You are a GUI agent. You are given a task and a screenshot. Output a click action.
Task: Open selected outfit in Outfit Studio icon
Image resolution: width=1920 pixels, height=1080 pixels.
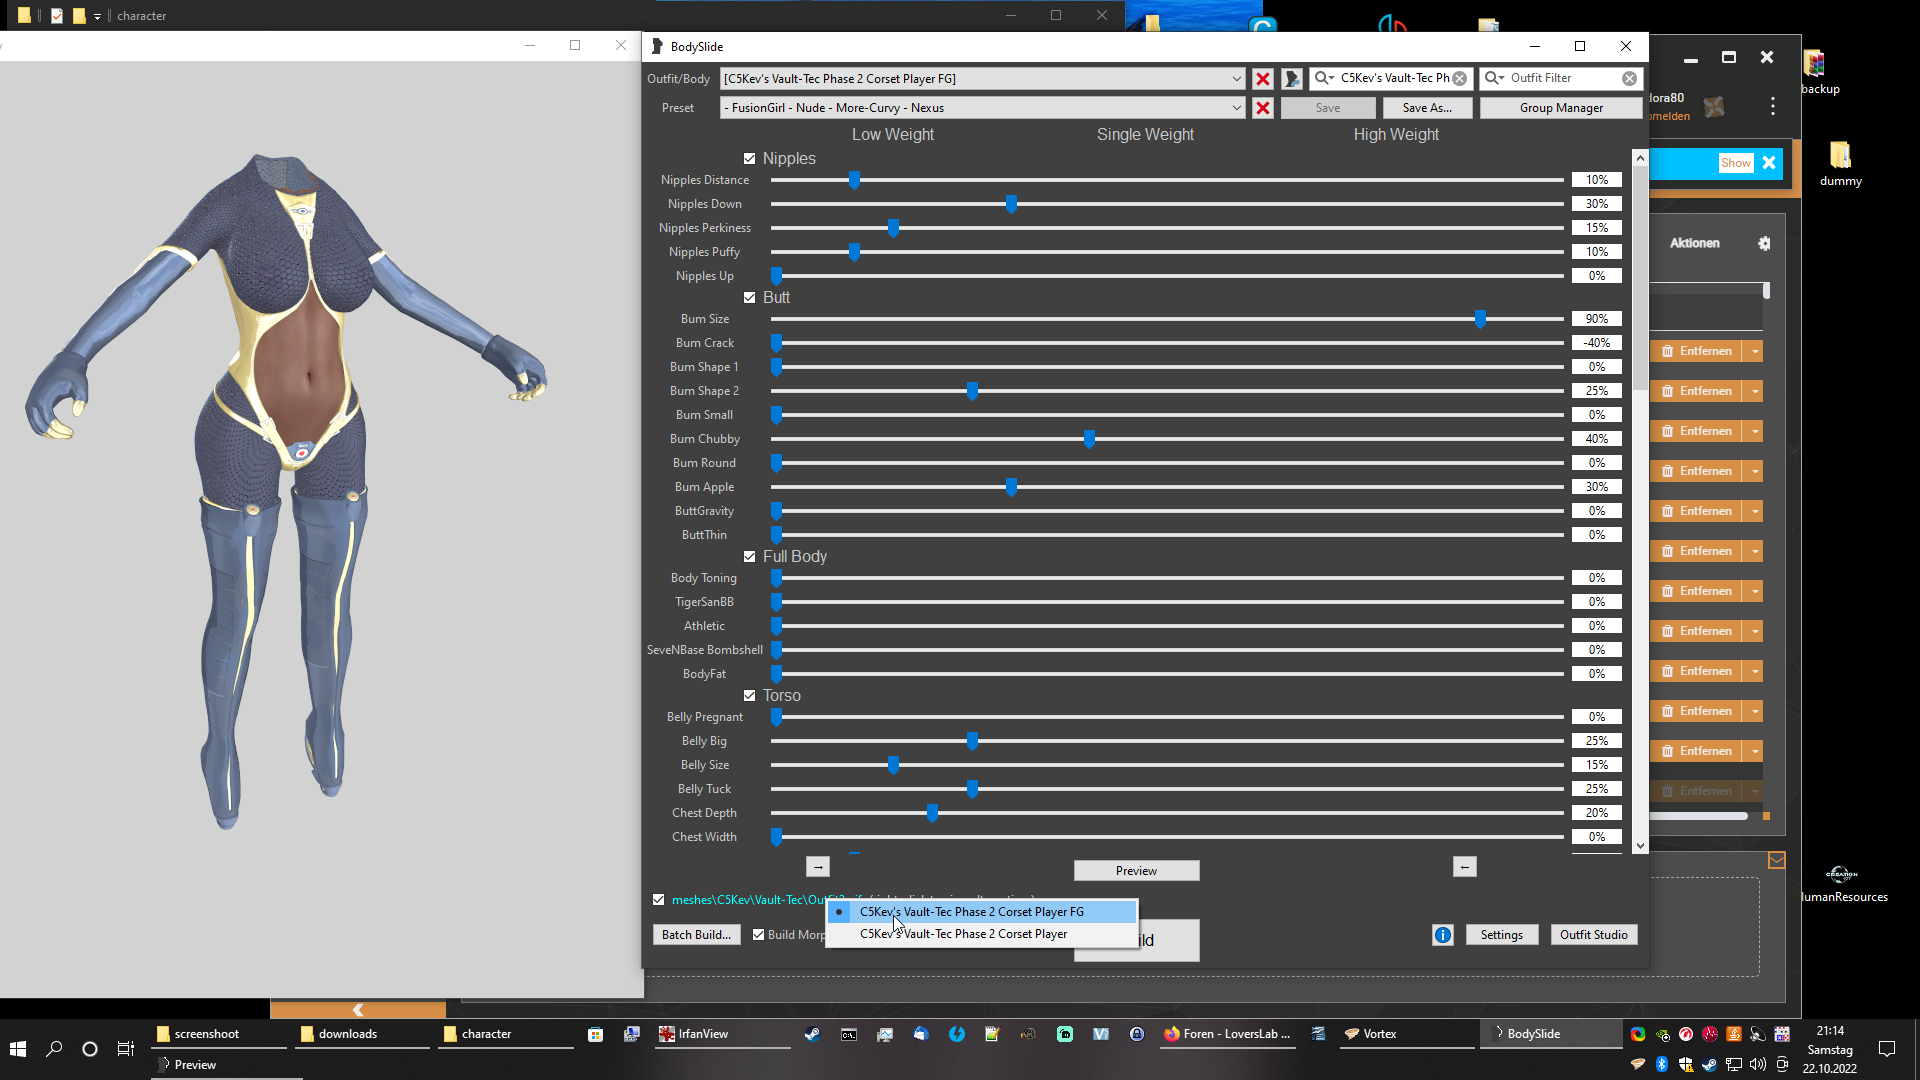tap(1292, 79)
